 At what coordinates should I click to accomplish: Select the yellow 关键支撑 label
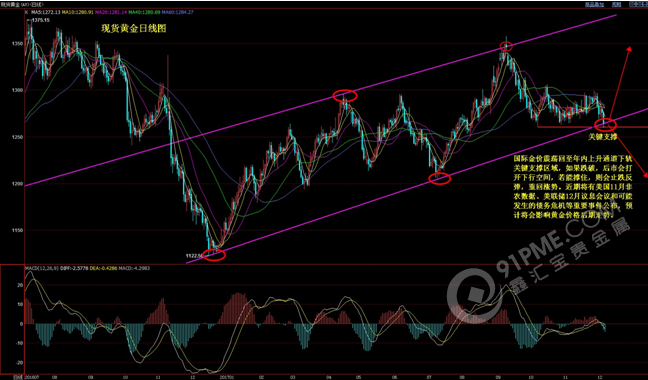point(603,137)
